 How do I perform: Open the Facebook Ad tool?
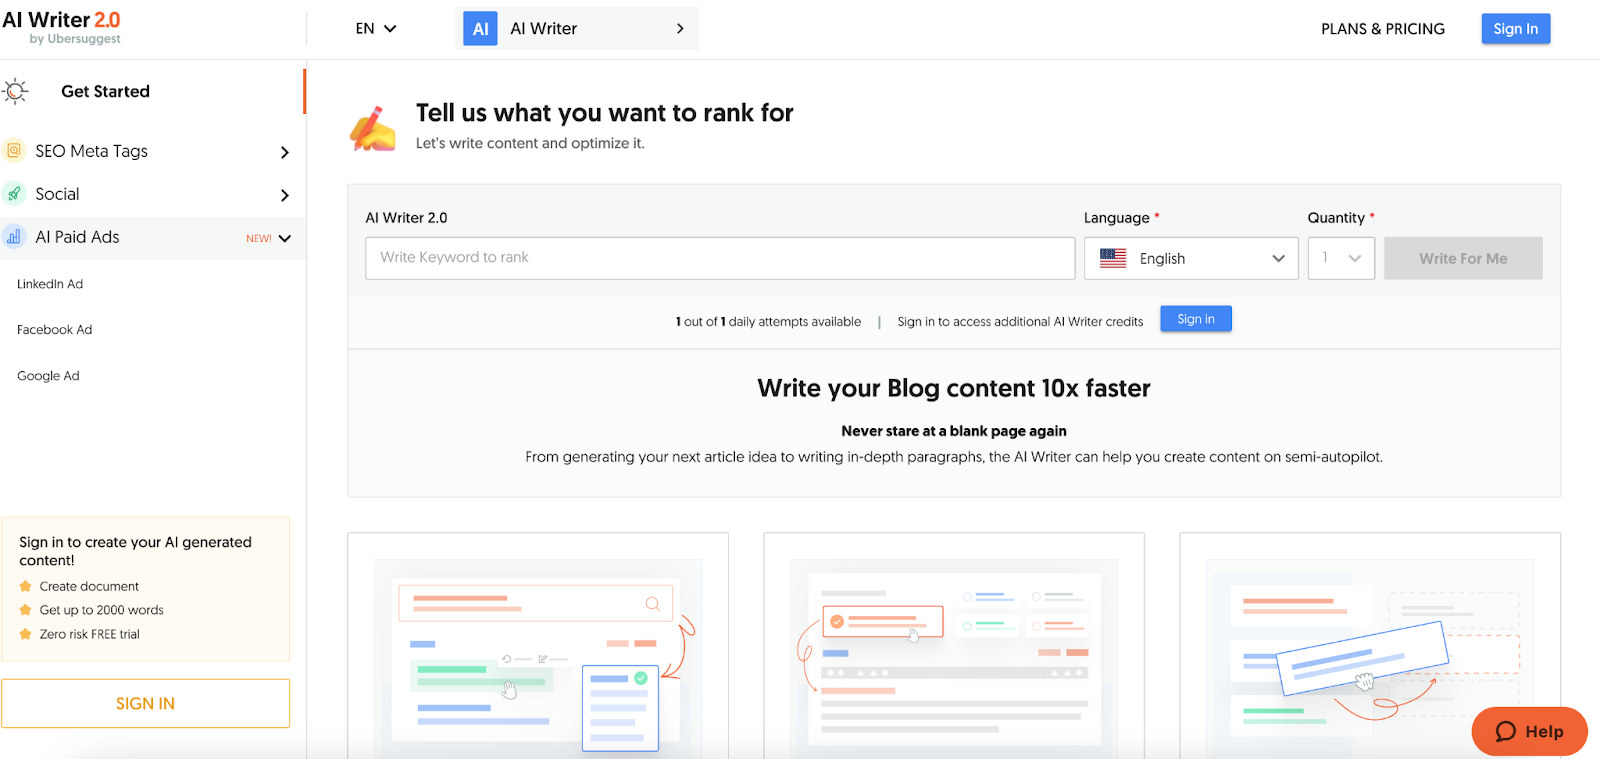55,330
